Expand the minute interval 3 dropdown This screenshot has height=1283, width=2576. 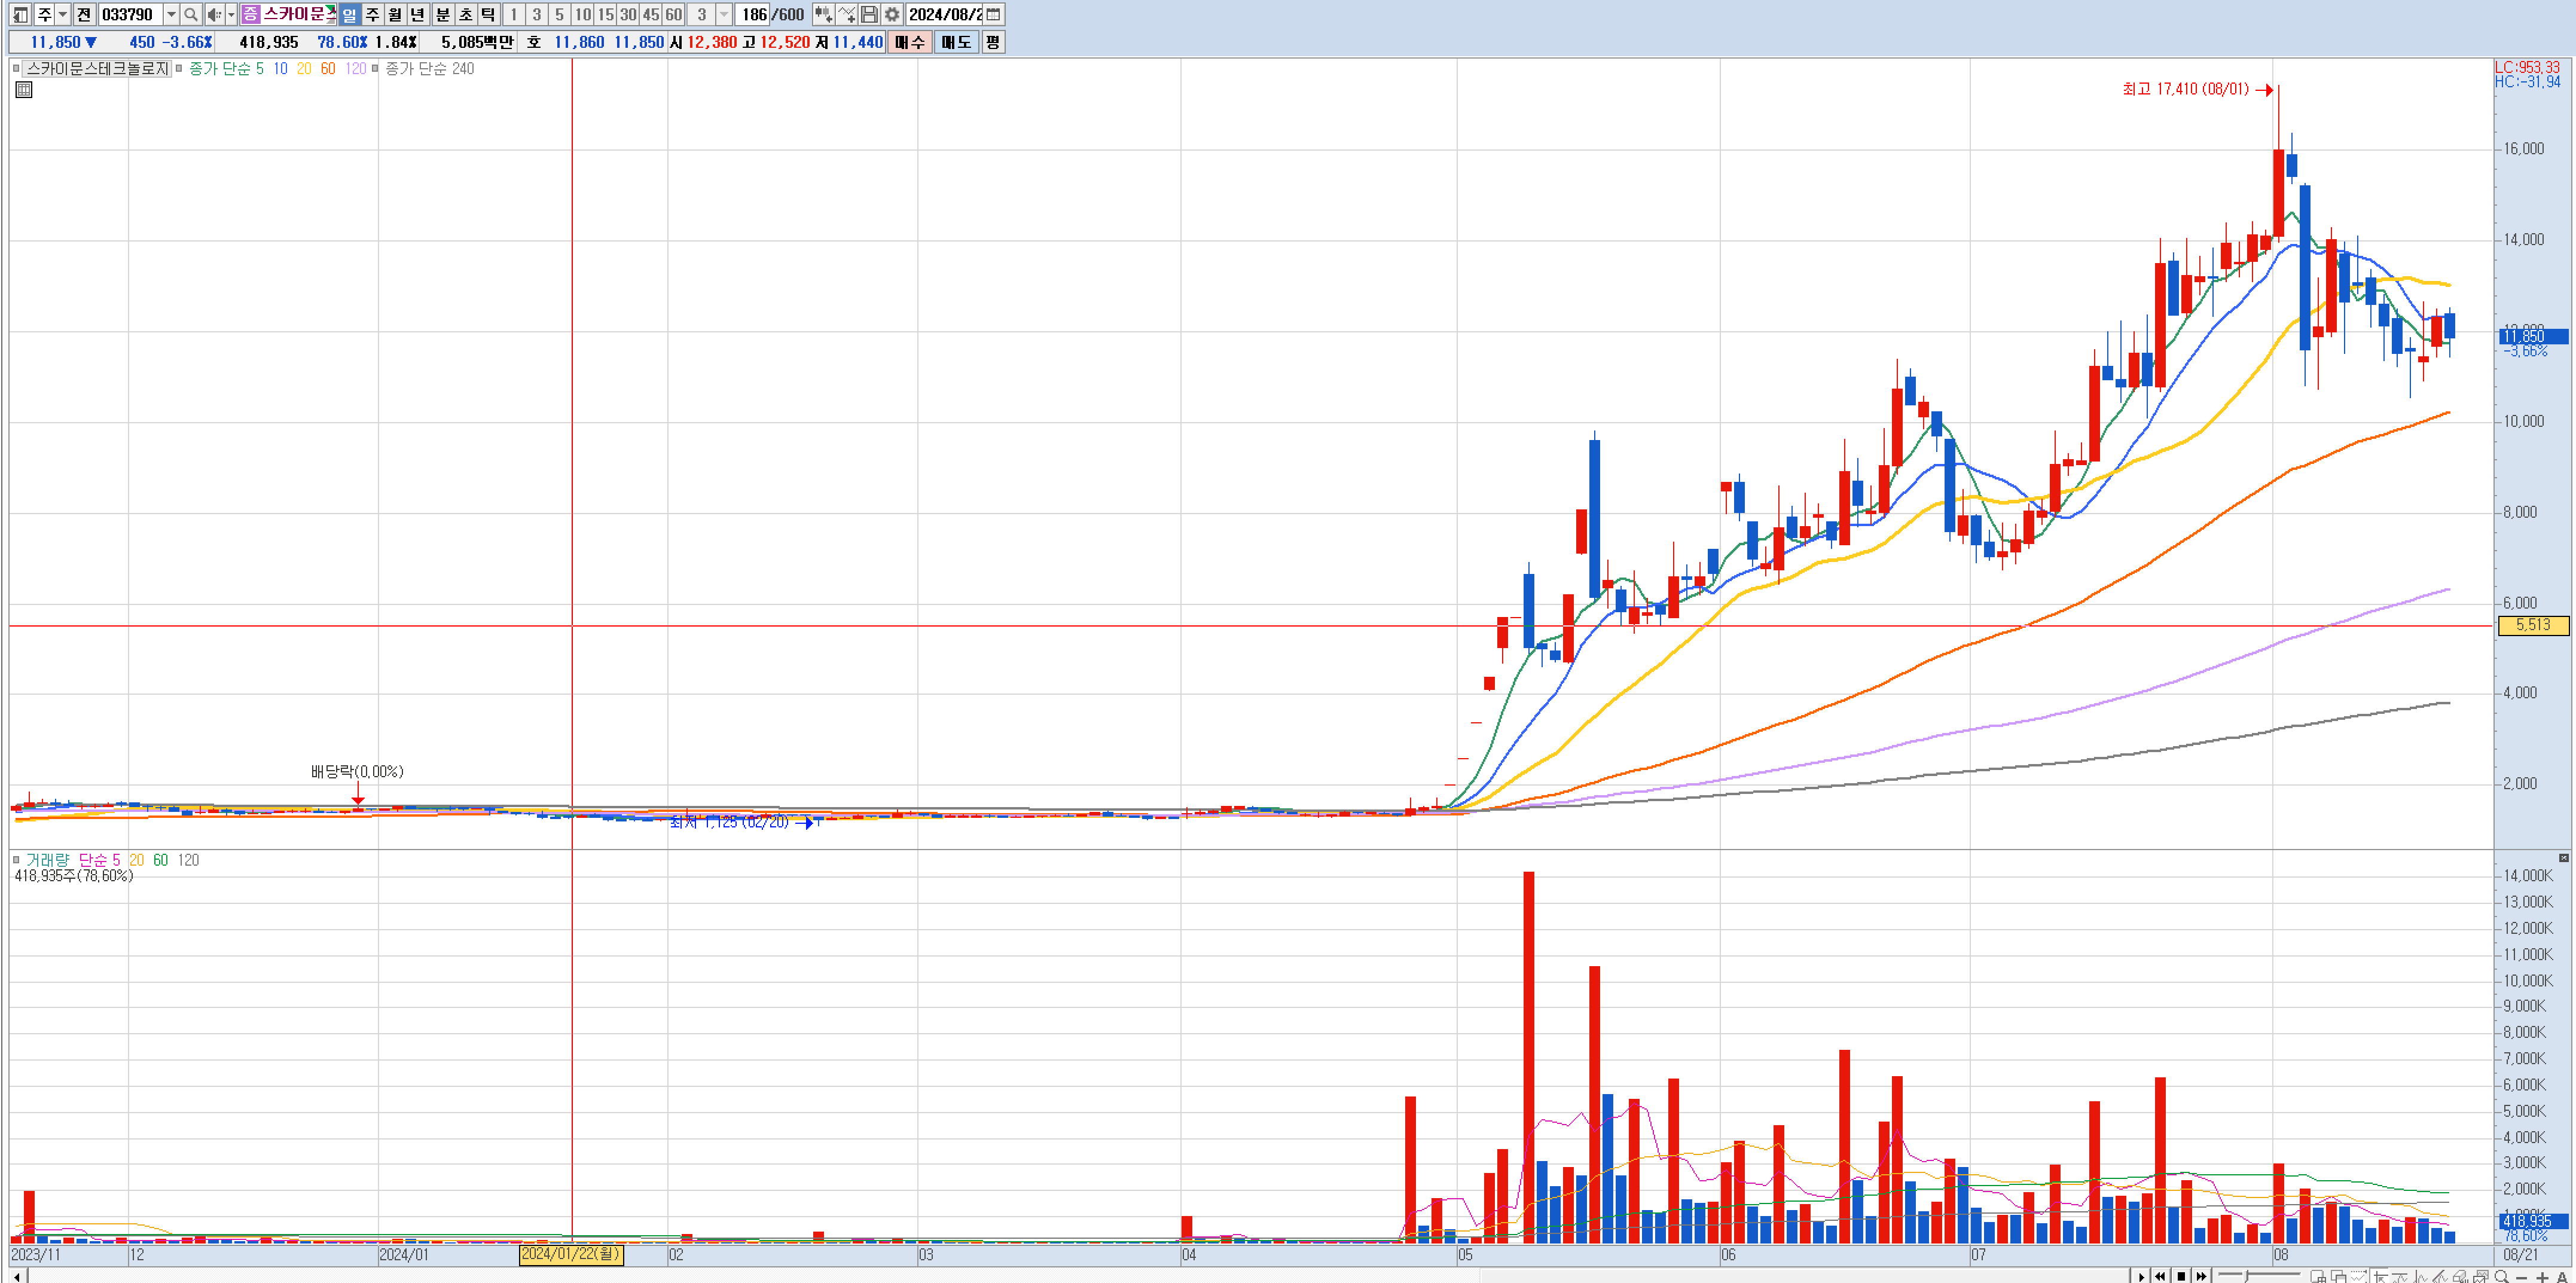724,14
